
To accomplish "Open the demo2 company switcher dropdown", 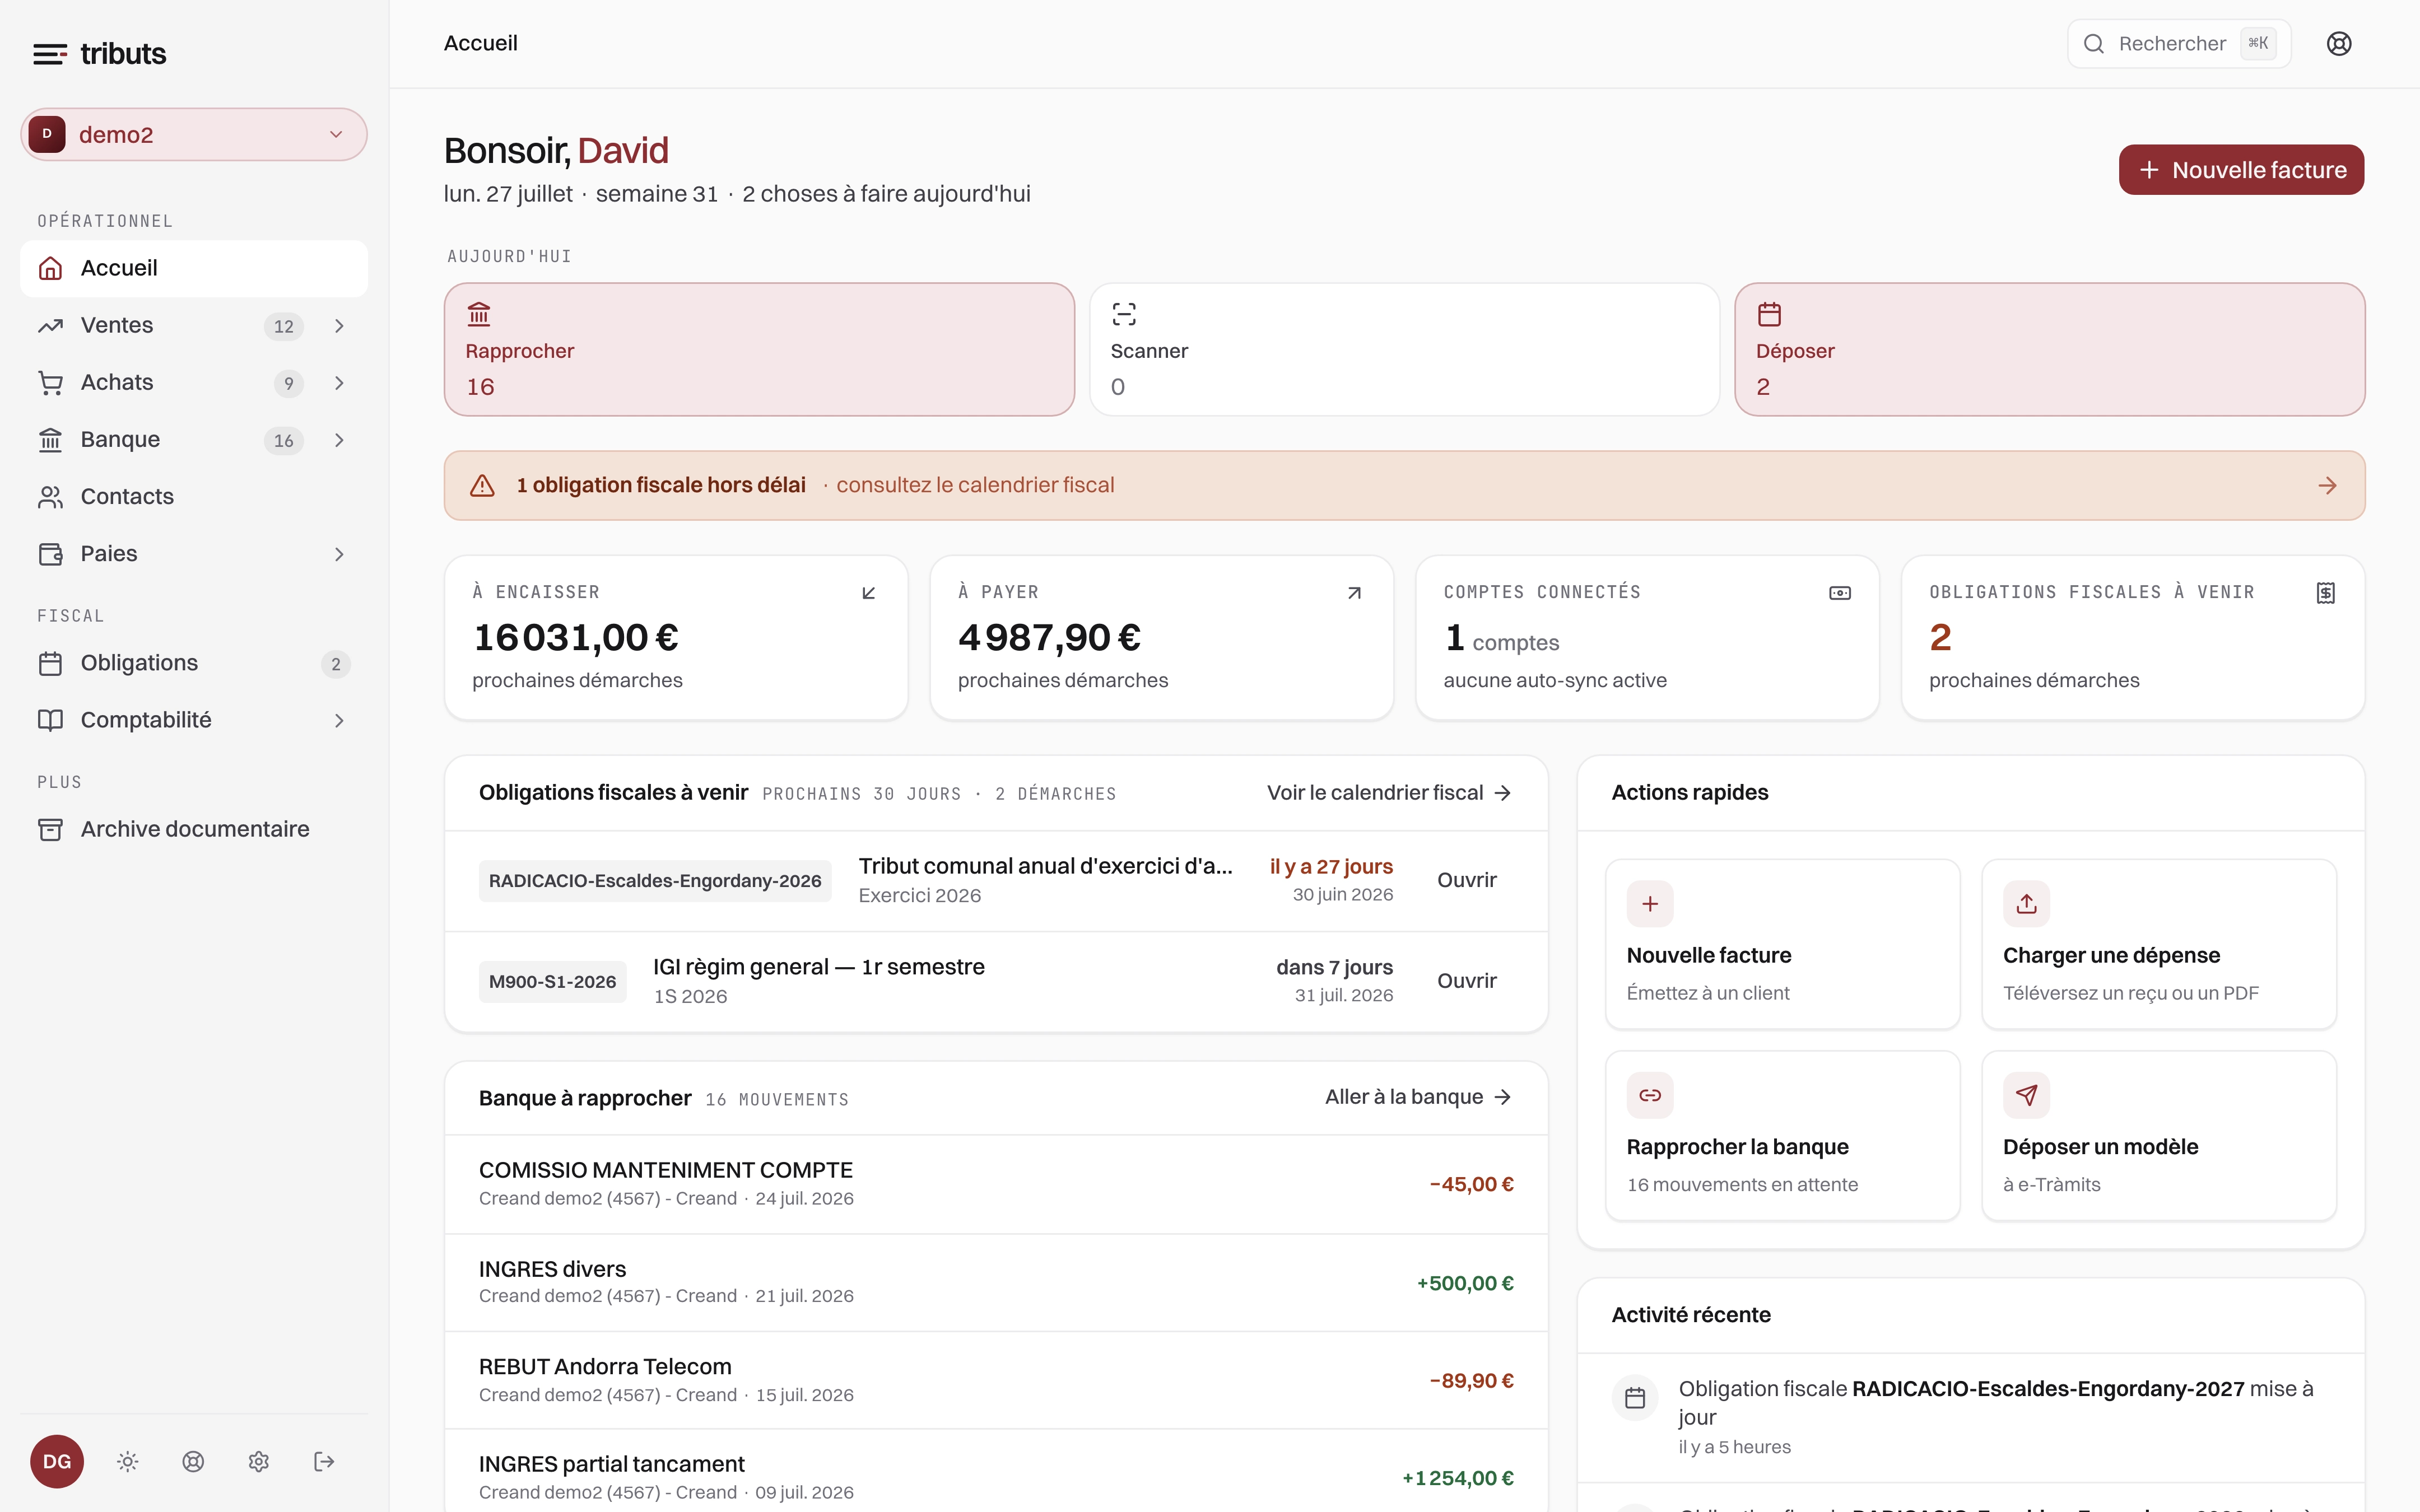I will point(194,135).
